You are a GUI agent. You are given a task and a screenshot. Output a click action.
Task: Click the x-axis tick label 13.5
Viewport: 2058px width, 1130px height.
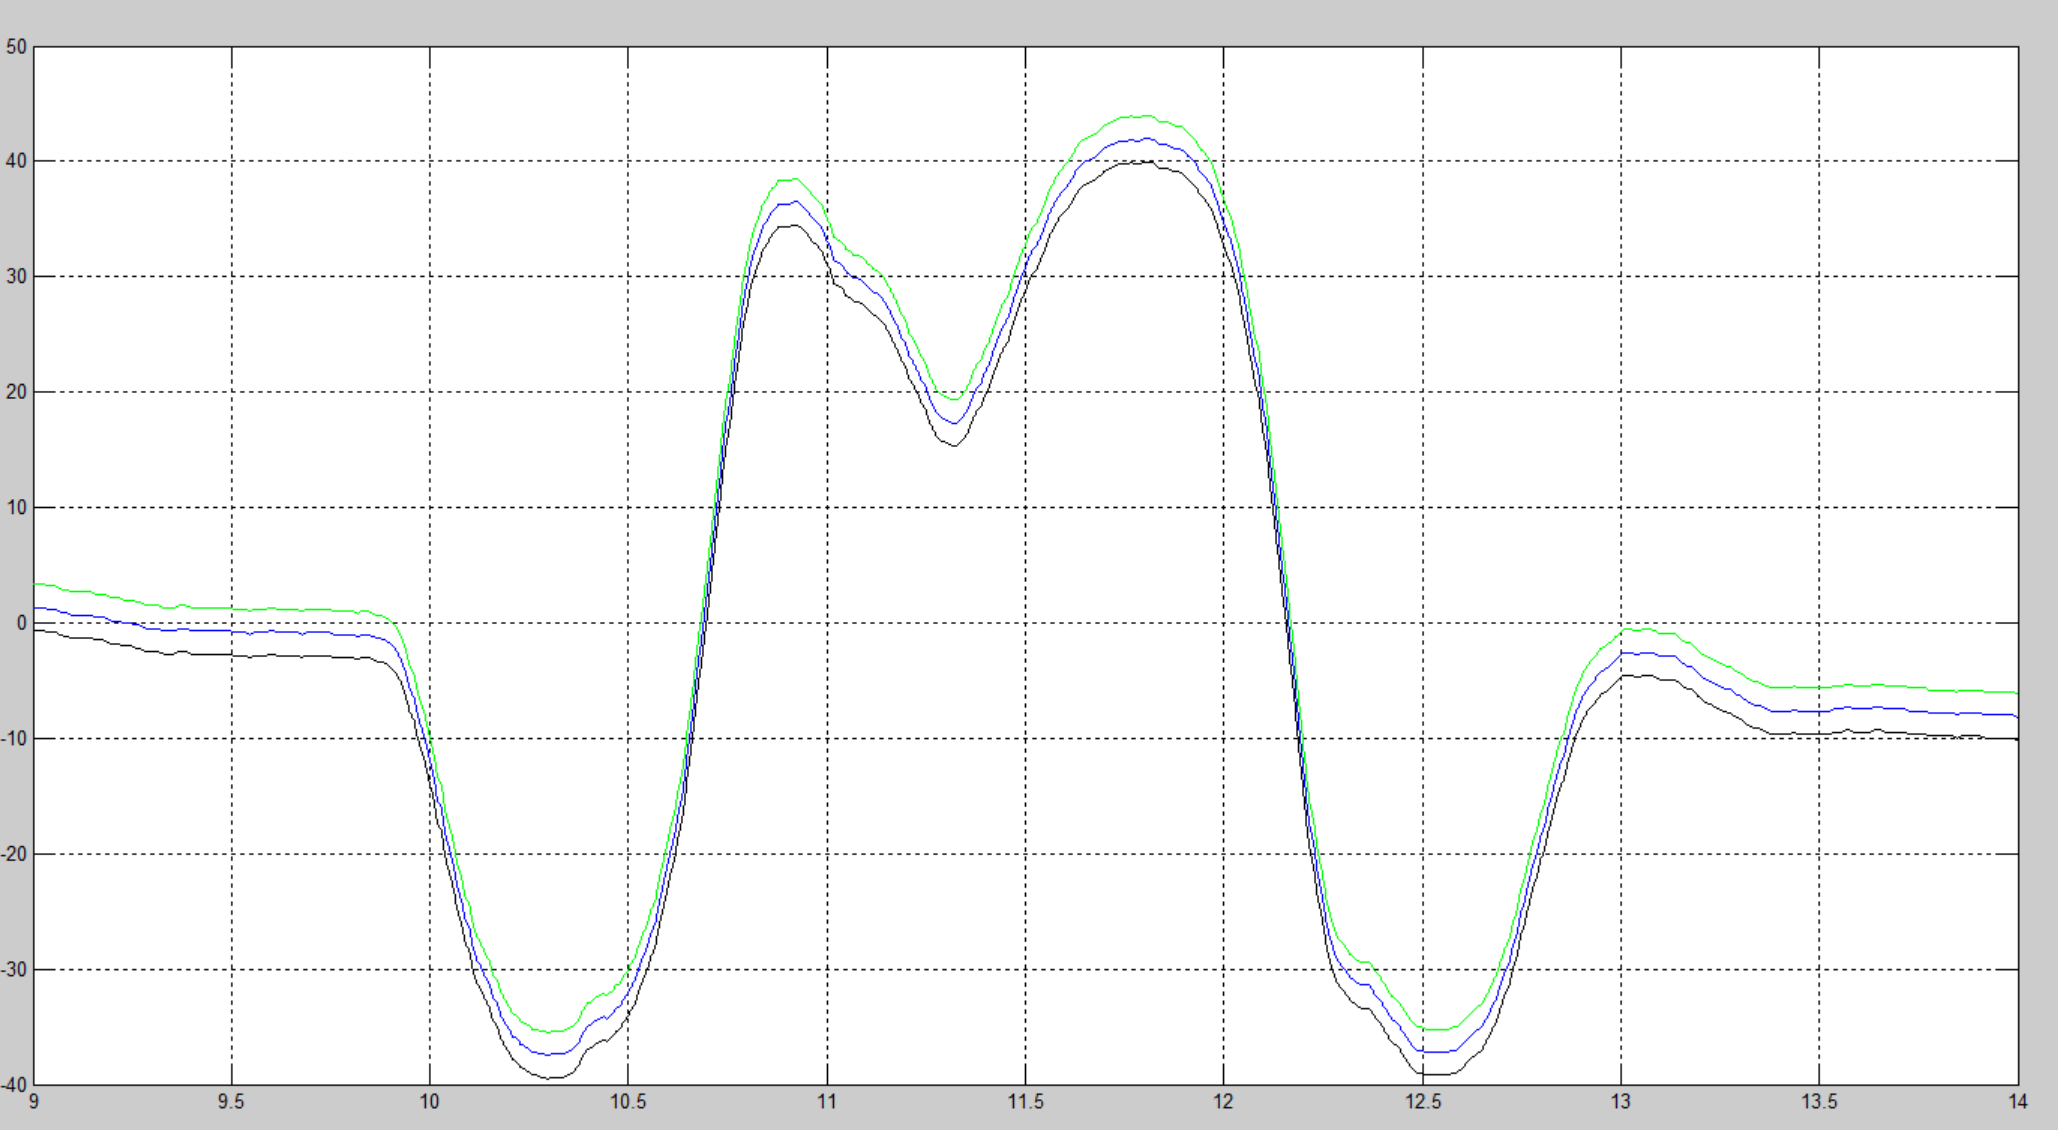(1819, 1102)
